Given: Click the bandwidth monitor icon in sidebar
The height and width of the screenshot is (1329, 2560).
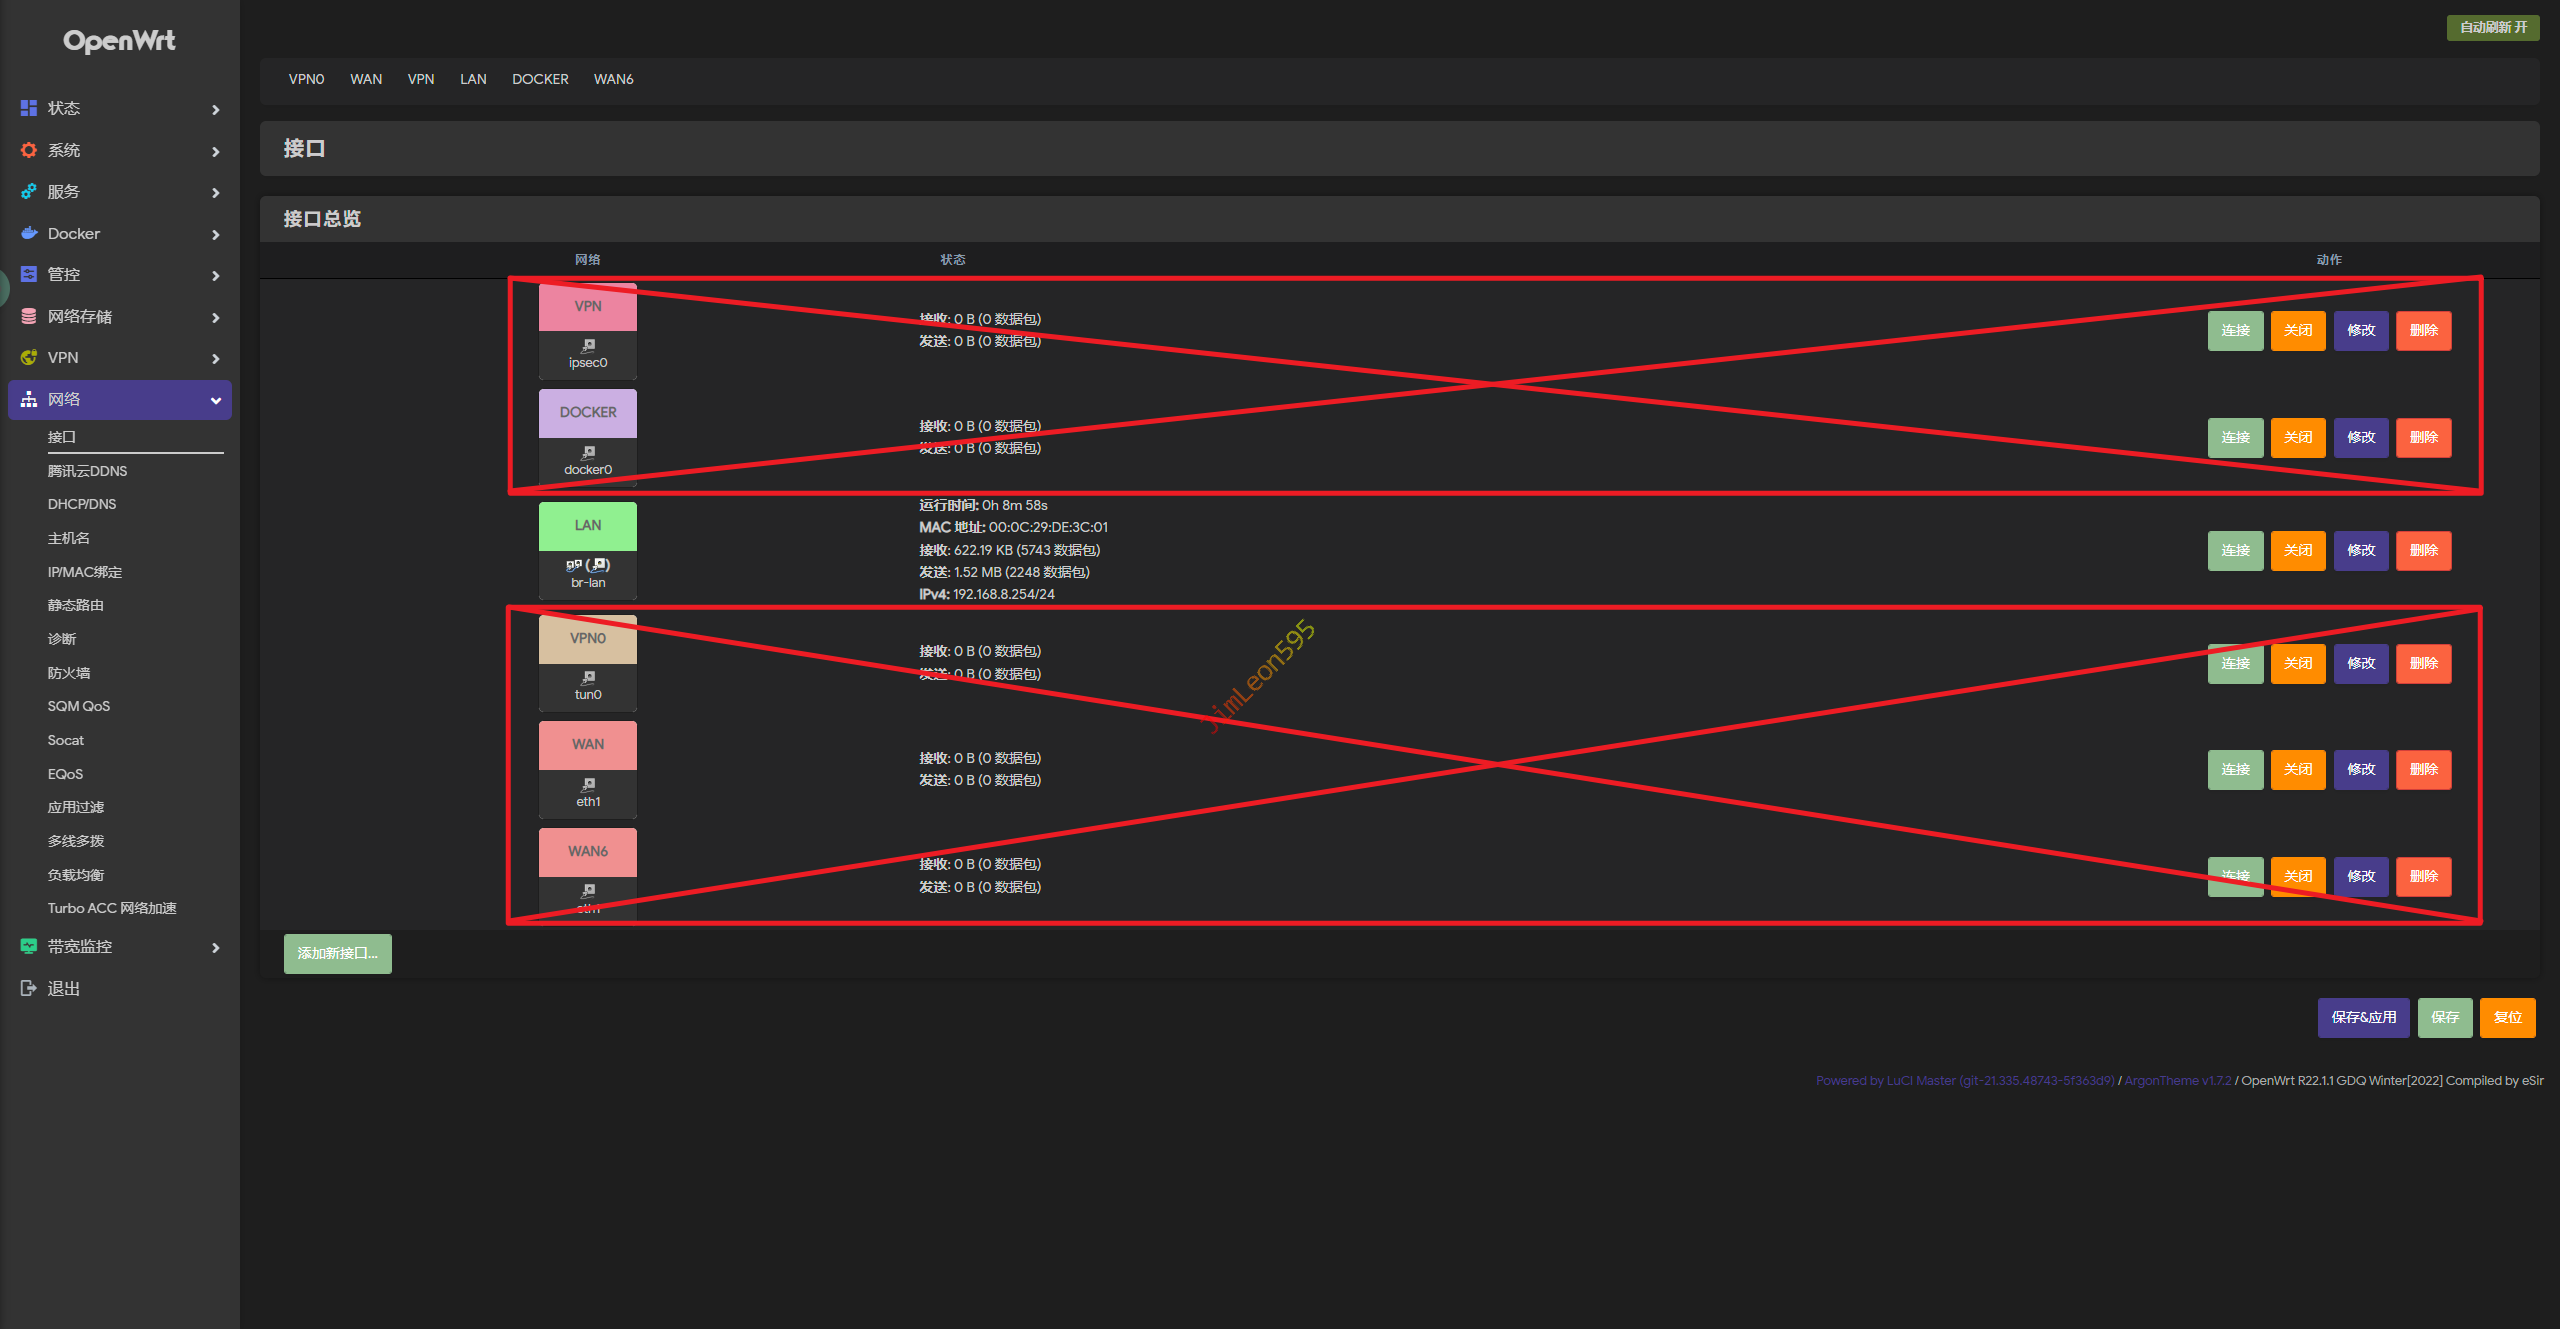Looking at the screenshot, I should [x=29, y=946].
